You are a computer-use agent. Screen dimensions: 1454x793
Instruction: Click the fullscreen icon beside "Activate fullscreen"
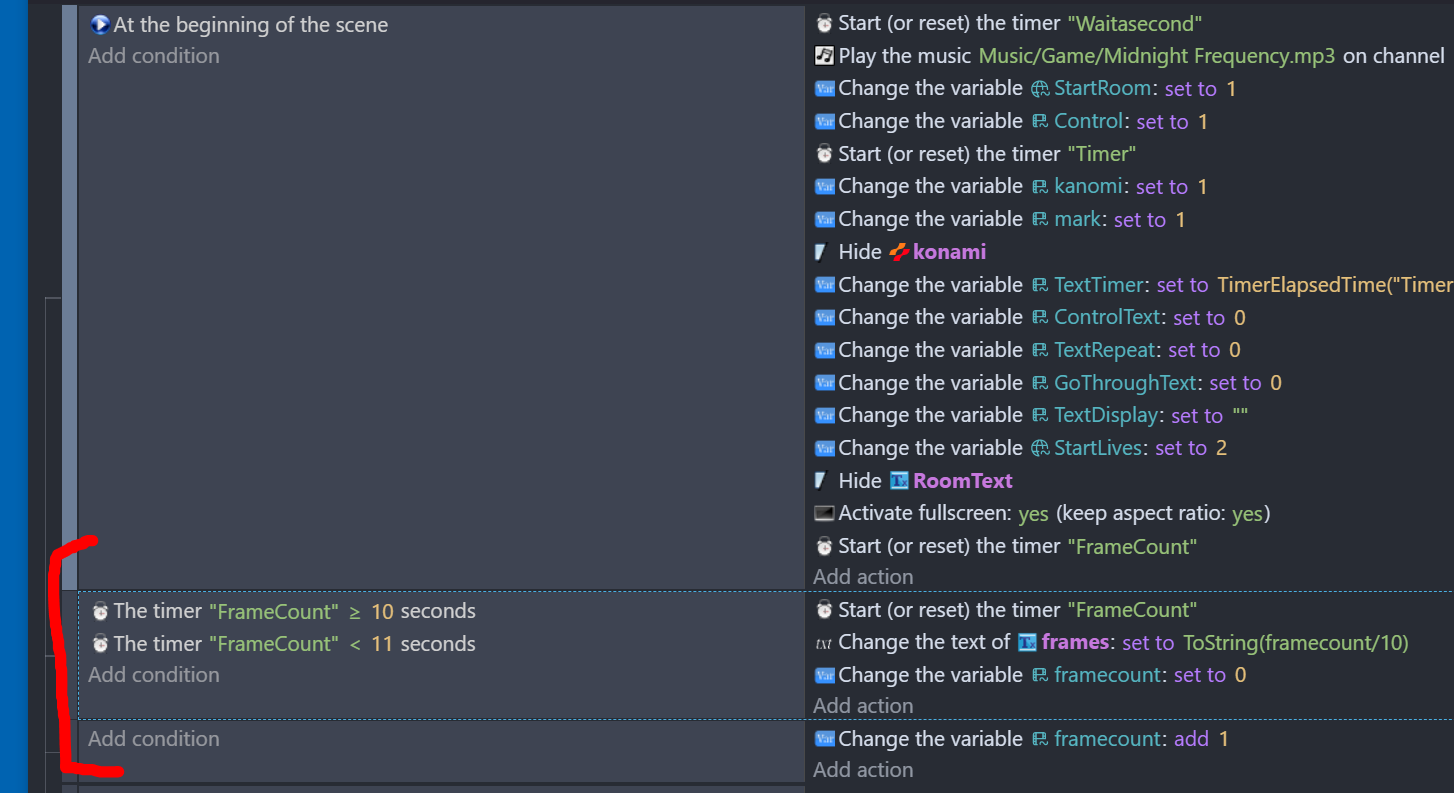(824, 514)
